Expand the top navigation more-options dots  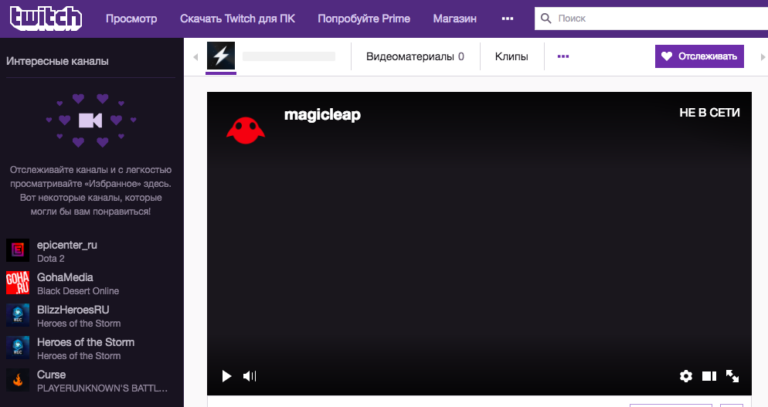[507, 19]
